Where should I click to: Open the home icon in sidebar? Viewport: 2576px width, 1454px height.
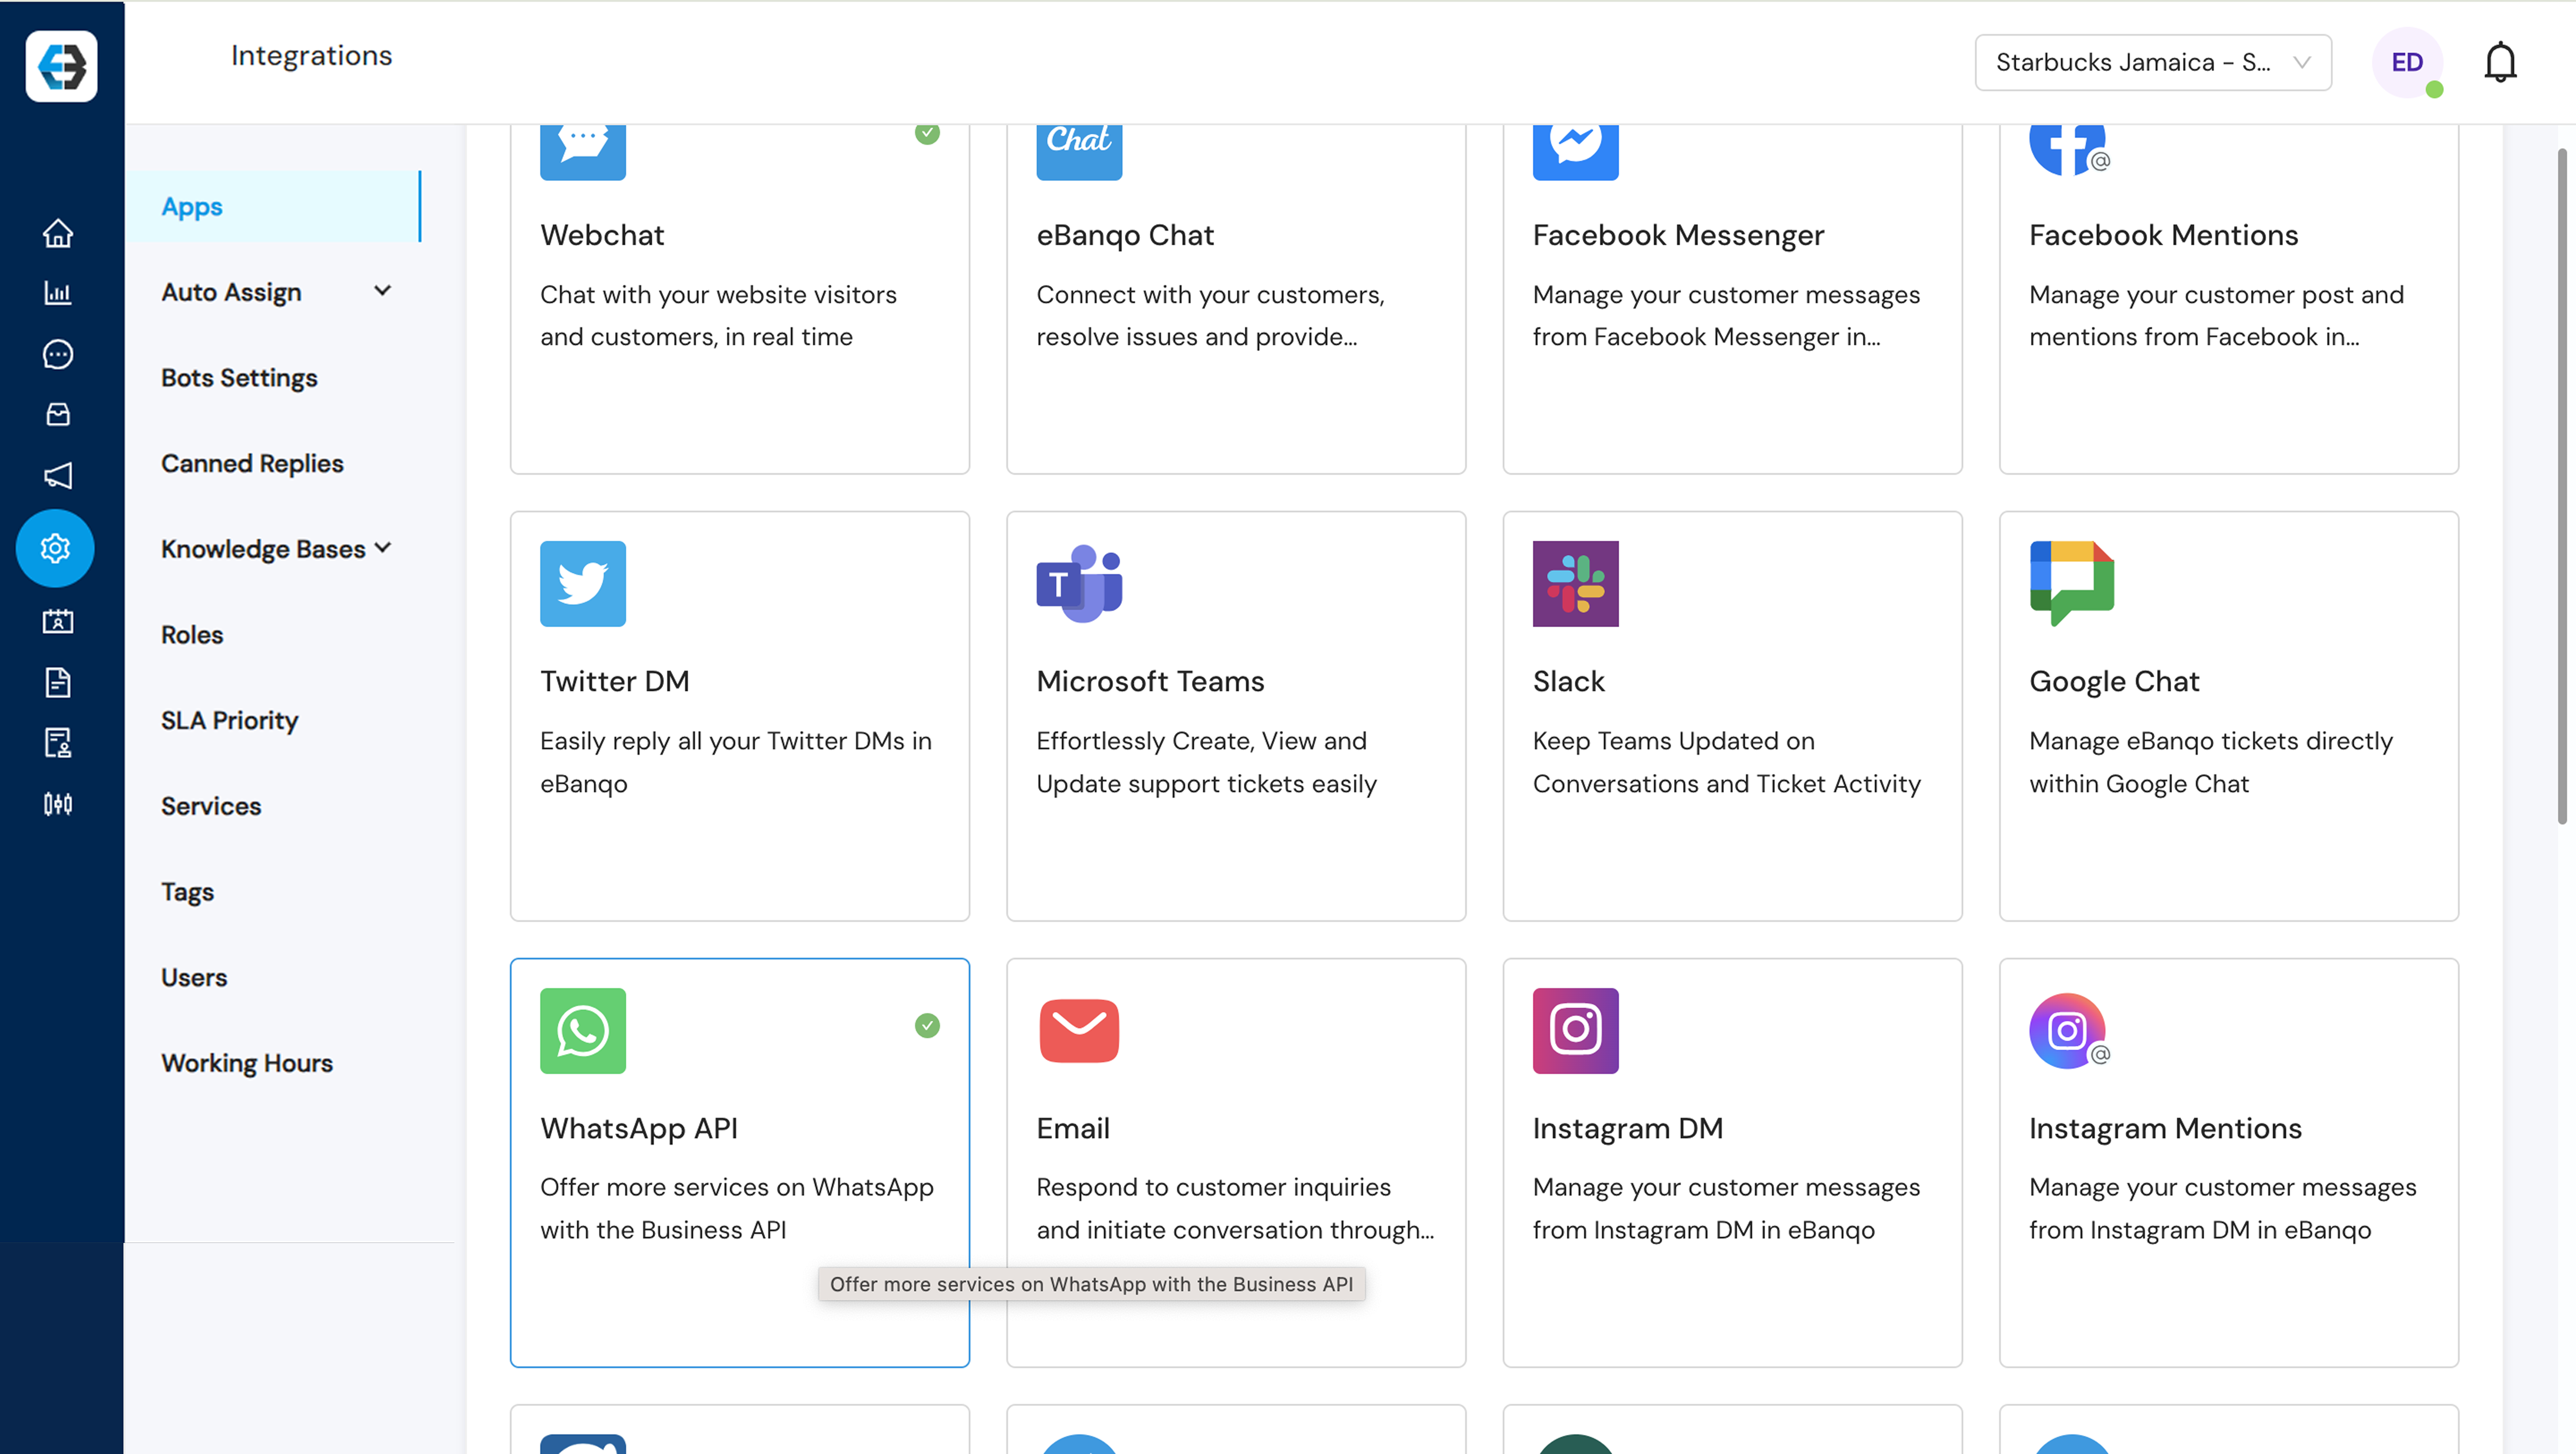(58, 233)
